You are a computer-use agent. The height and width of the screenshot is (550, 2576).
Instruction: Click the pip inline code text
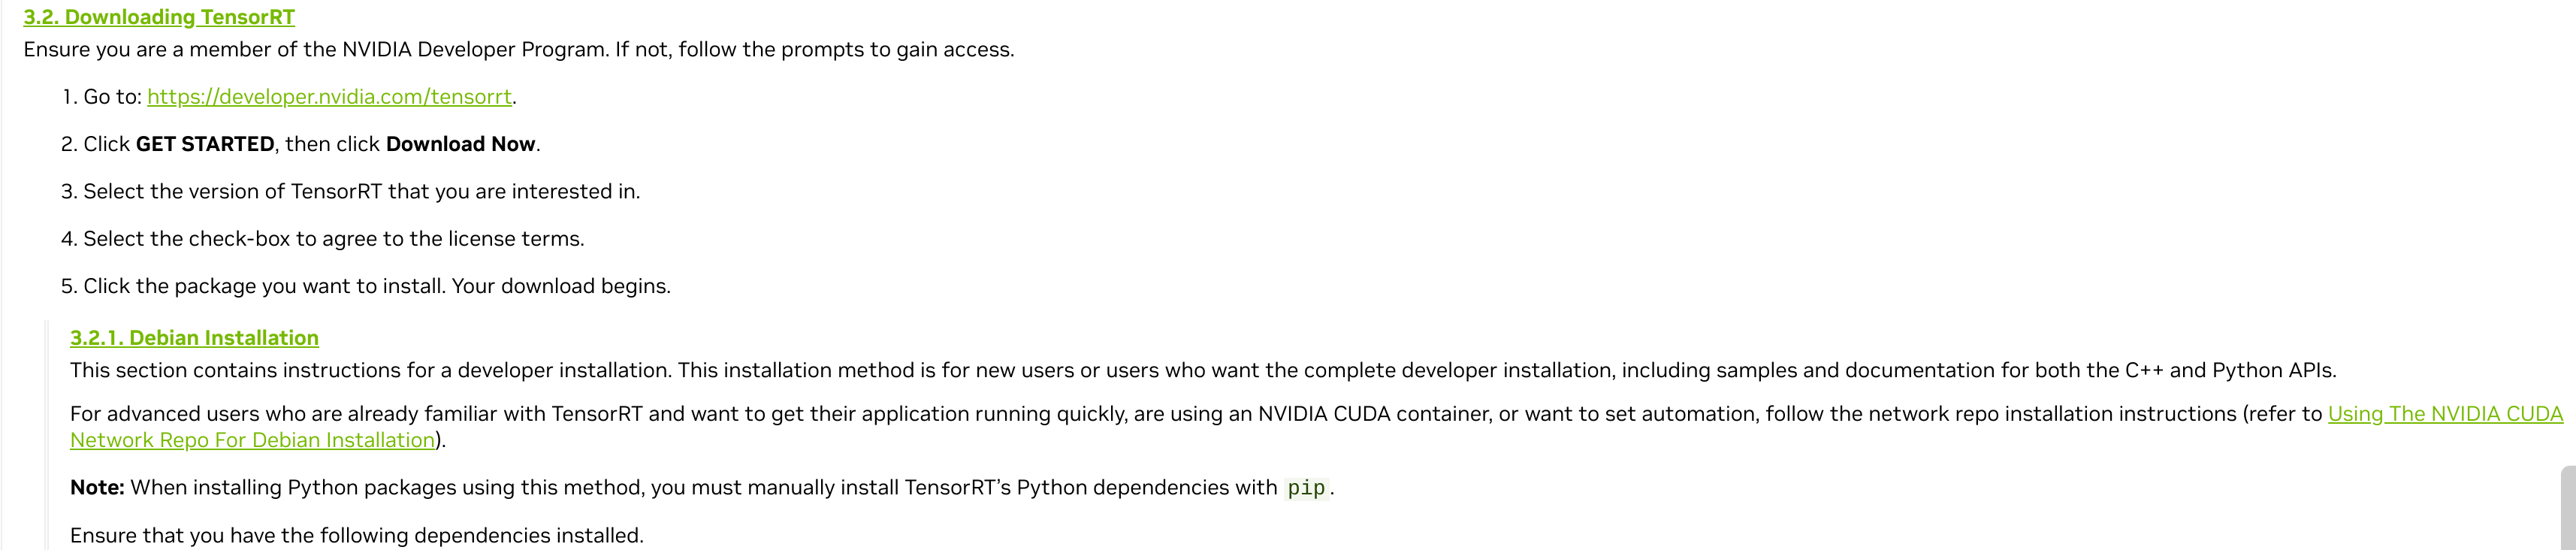click(x=1306, y=488)
